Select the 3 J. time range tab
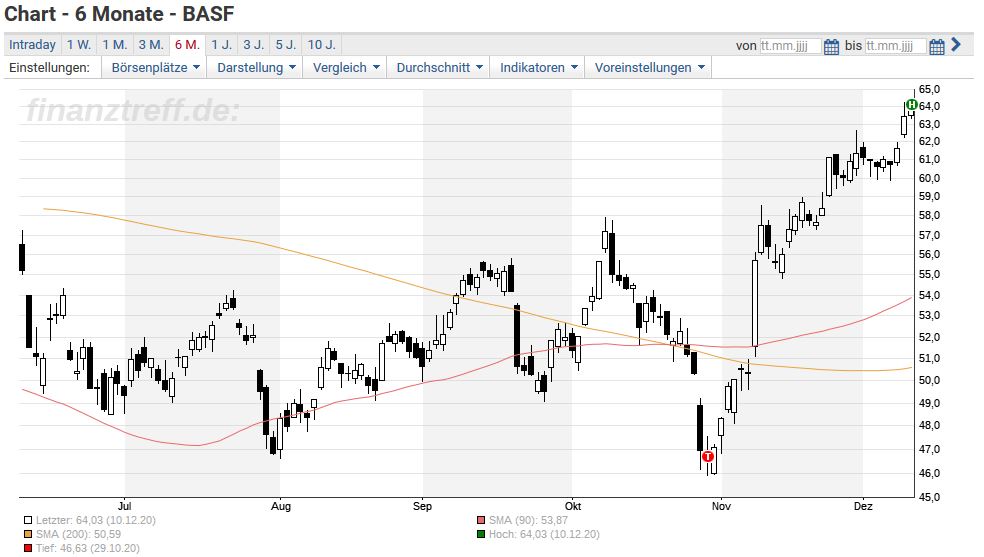The image size is (984, 557). click(x=254, y=45)
